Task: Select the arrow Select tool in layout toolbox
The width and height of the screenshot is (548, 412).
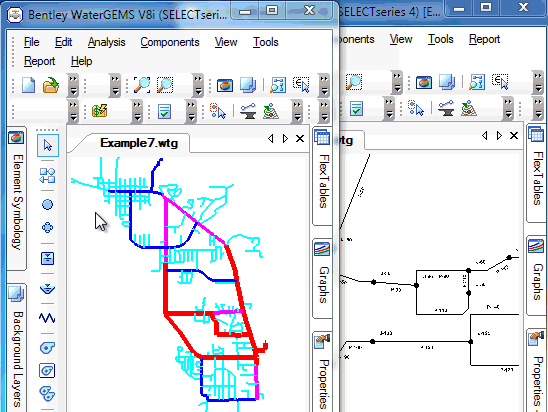Action: [x=48, y=145]
